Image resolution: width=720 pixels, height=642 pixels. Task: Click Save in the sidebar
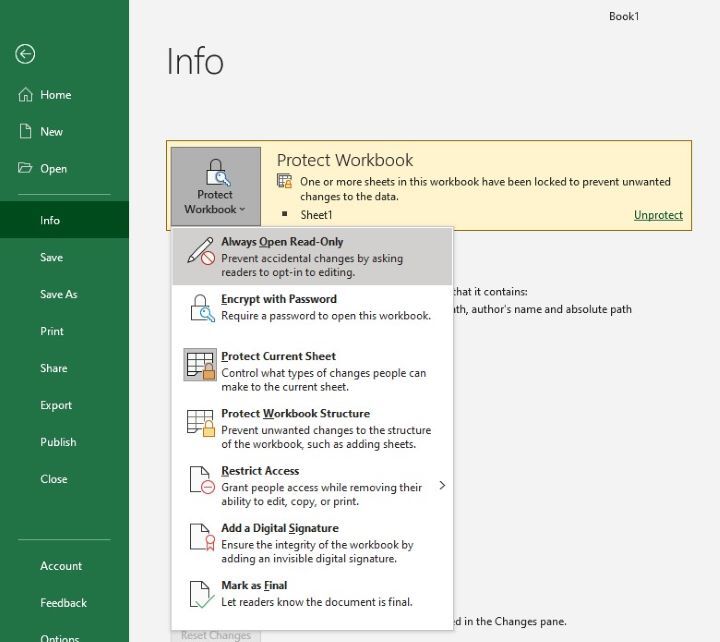(x=64, y=257)
